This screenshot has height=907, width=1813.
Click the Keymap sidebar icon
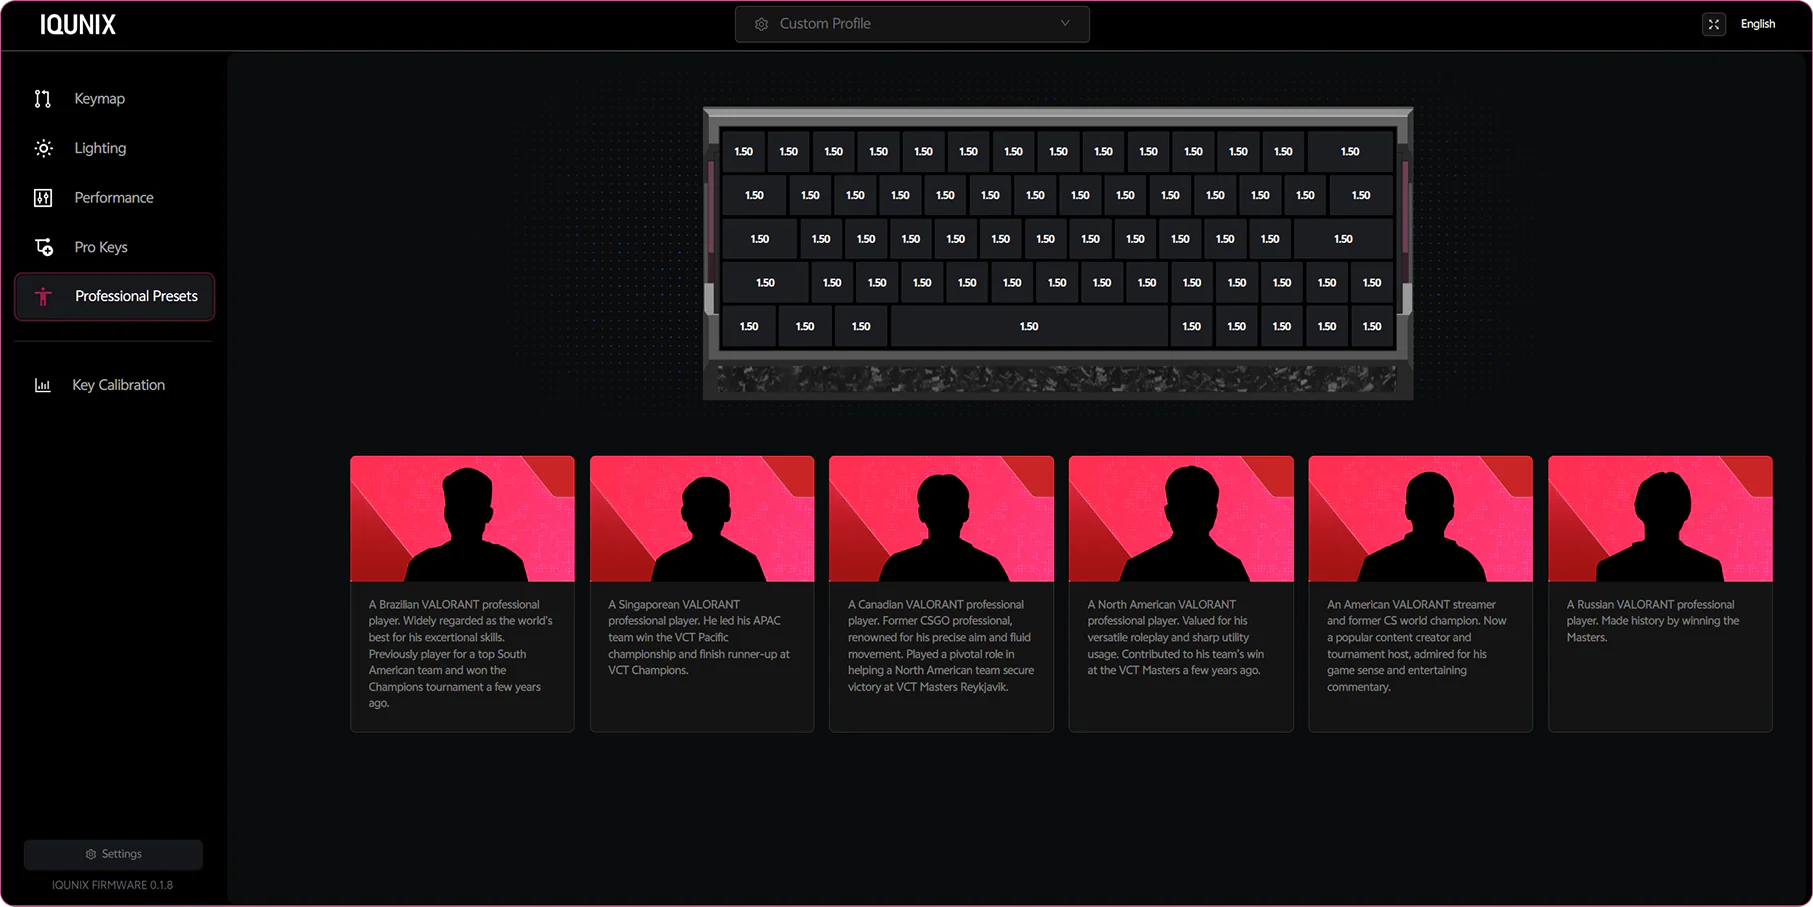click(x=42, y=99)
